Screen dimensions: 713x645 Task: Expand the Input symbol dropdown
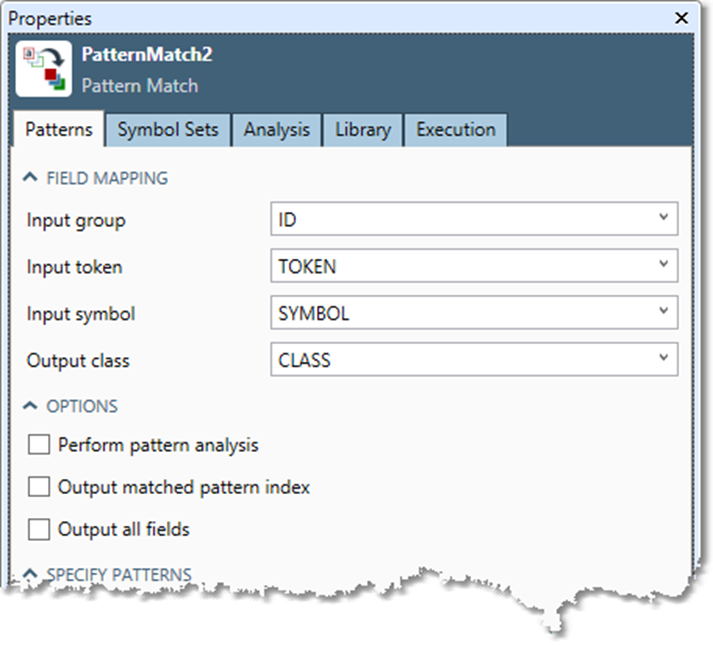(473, 314)
